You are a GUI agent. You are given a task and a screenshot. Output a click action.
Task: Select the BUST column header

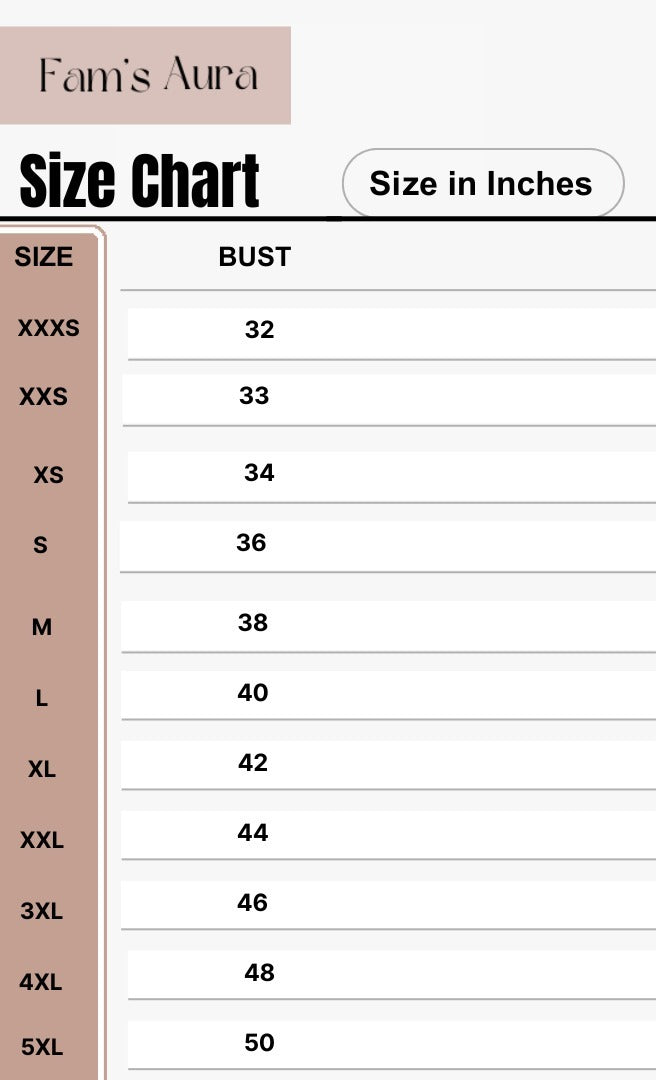click(254, 257)
